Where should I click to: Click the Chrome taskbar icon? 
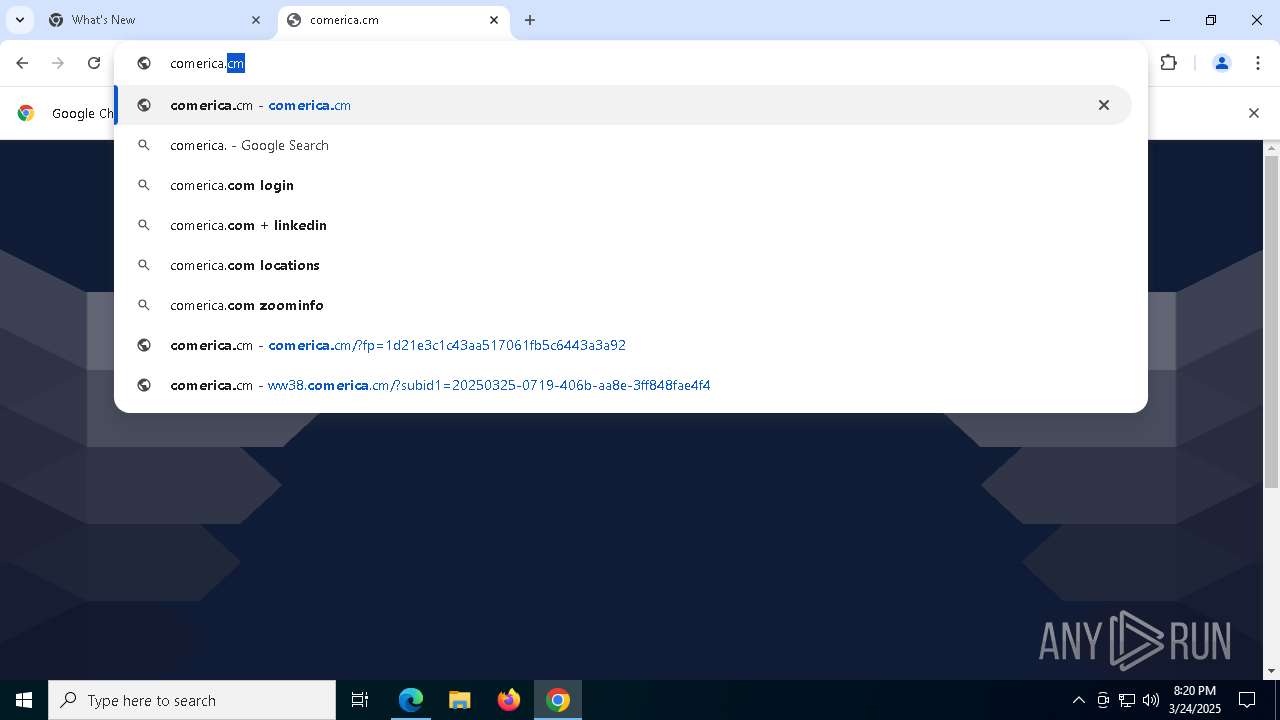coord(558,700)
